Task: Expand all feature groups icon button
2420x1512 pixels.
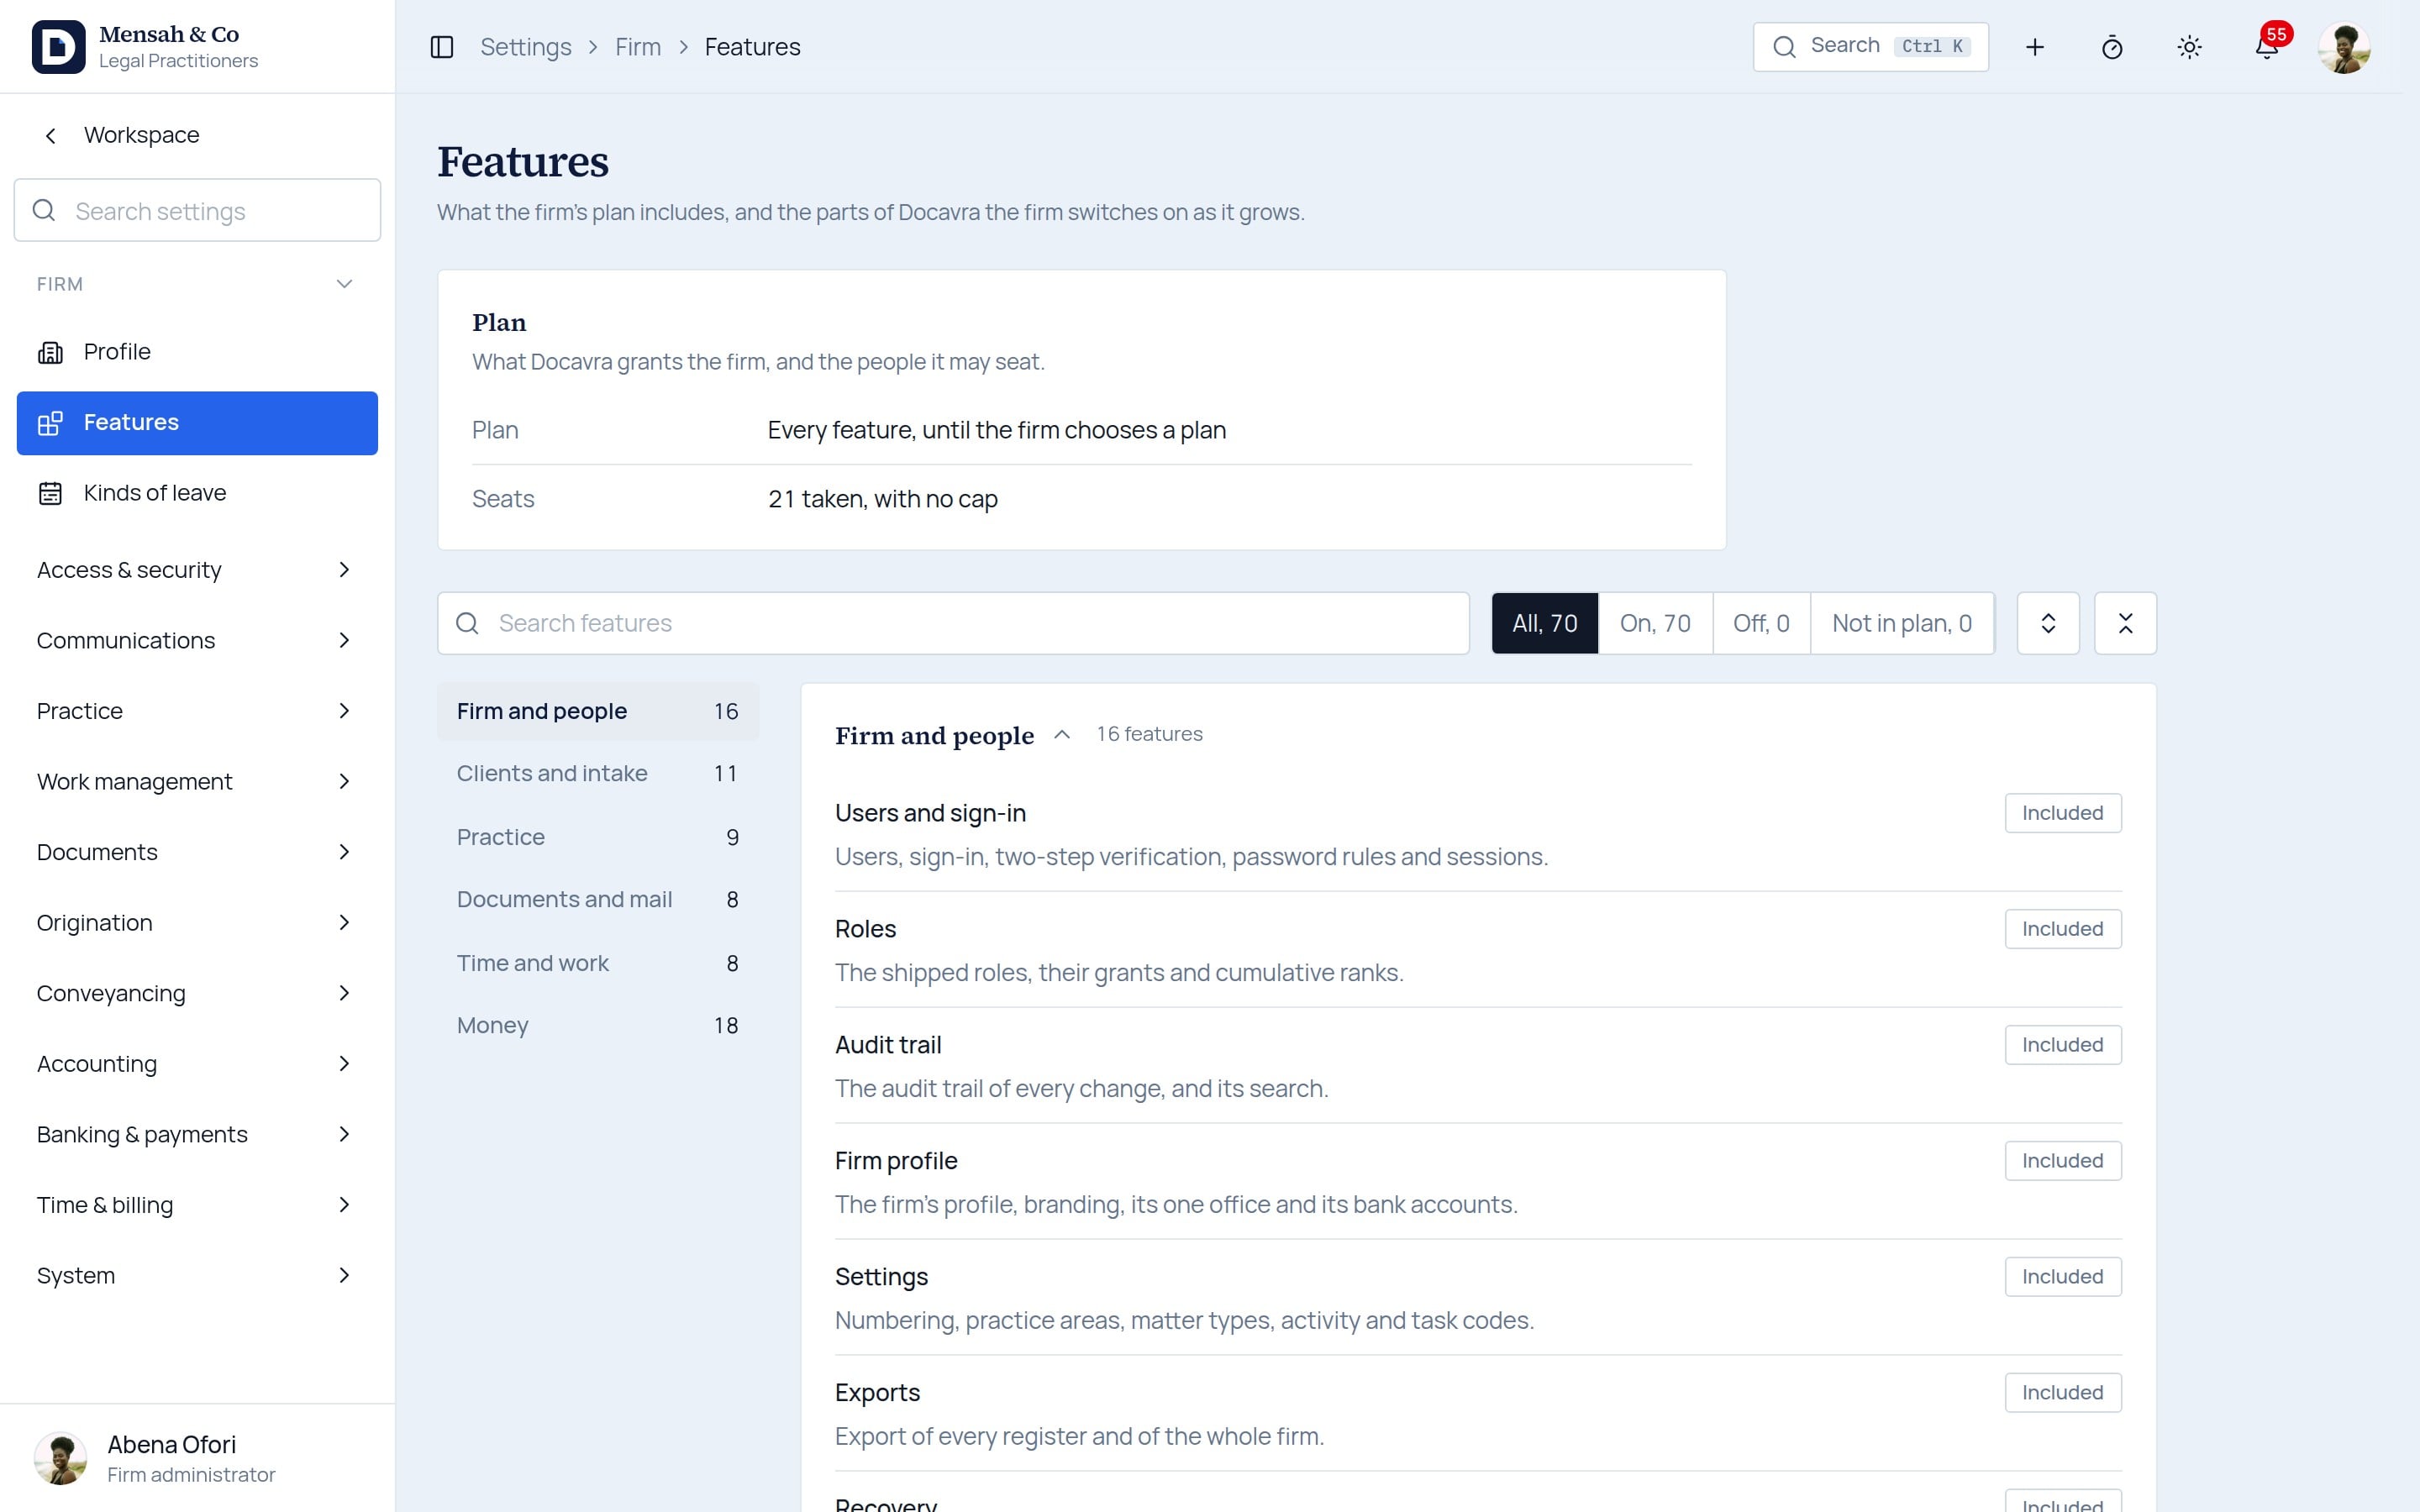Action: [2048, 623]
